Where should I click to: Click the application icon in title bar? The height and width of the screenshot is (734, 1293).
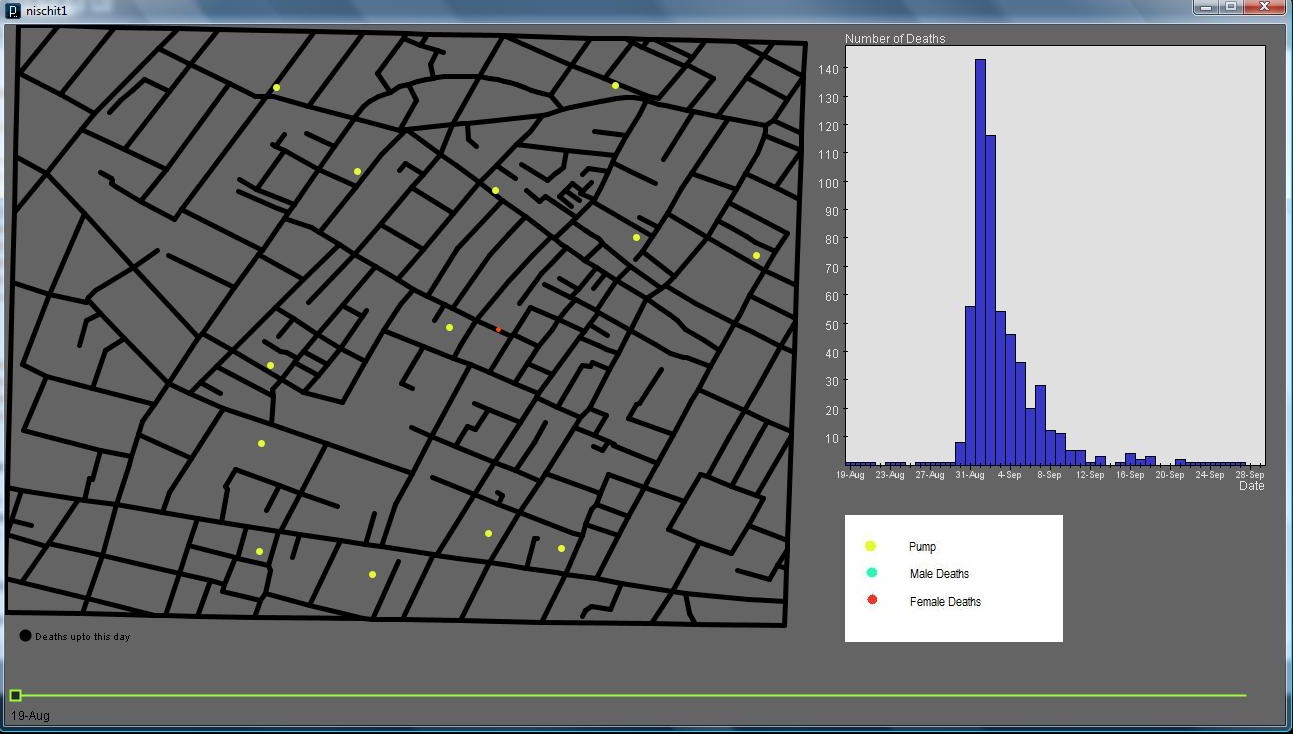(13, 10)
